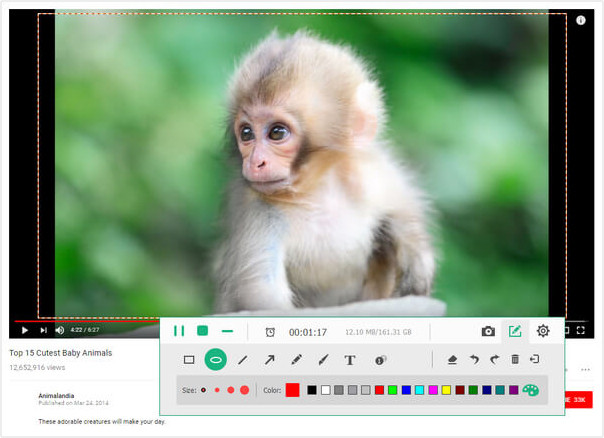Image resolution: width=604 pixels, height=438 pixels.
Task: Select the numbered callout step tool
Action: [381, 360]
